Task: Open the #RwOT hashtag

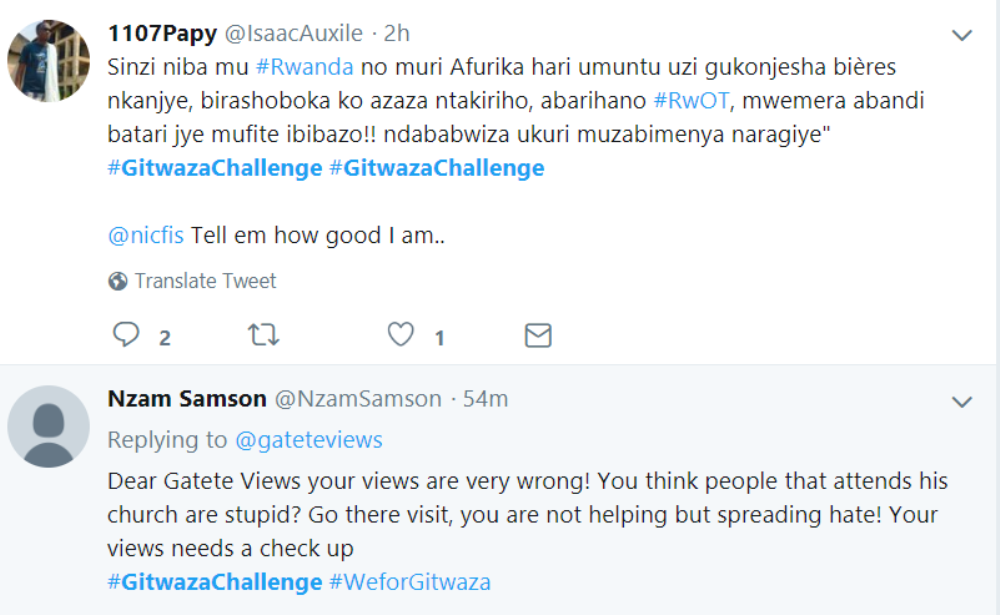Action: [691, 100]
